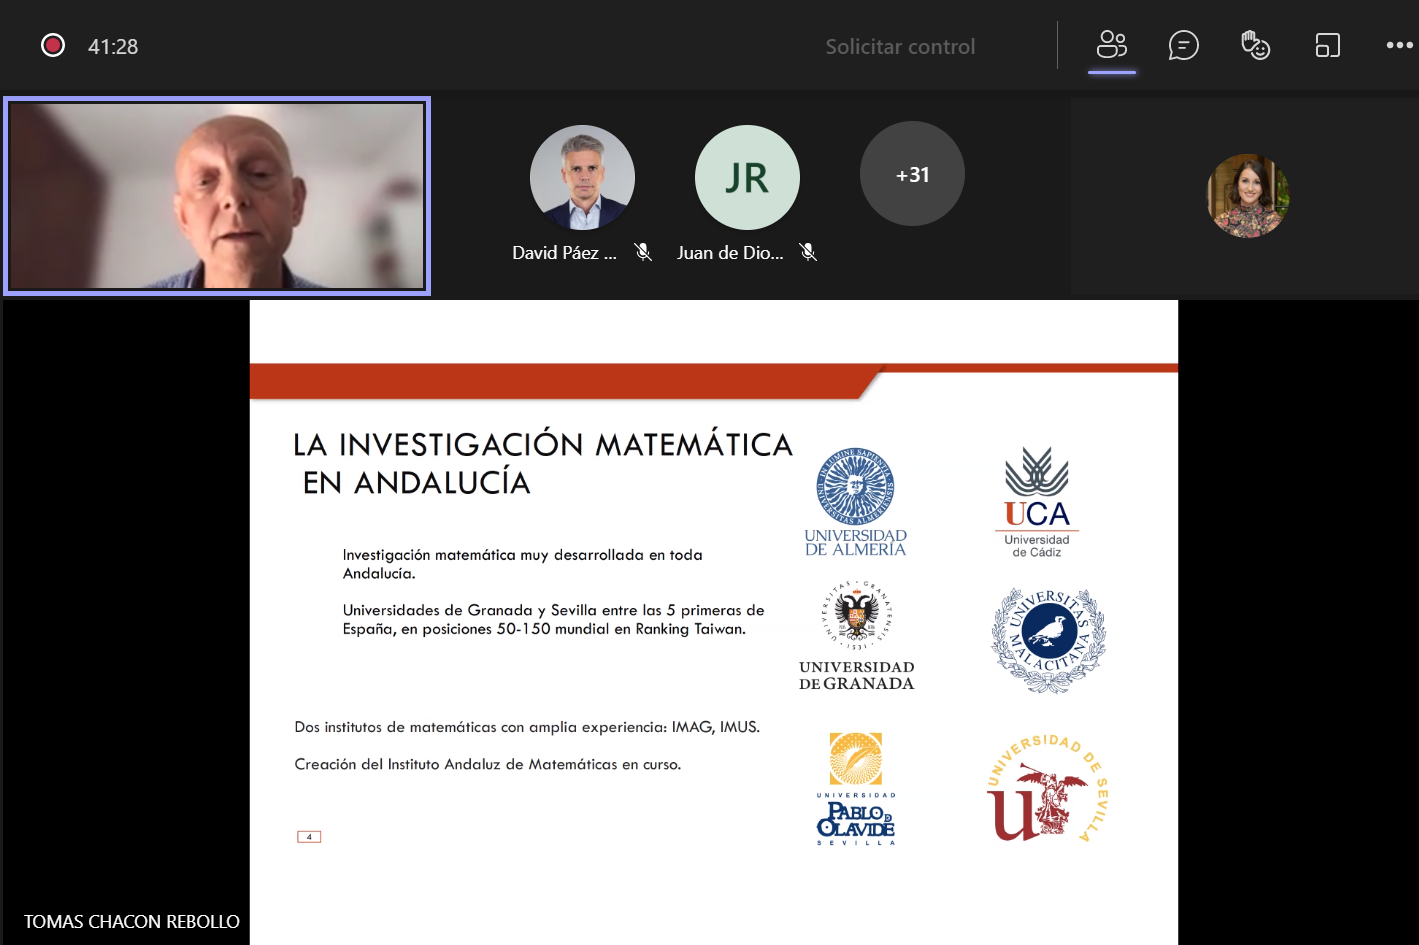
Task: Click the JR initials avatar
Action: pyautogui.click(x=747, y=177)
